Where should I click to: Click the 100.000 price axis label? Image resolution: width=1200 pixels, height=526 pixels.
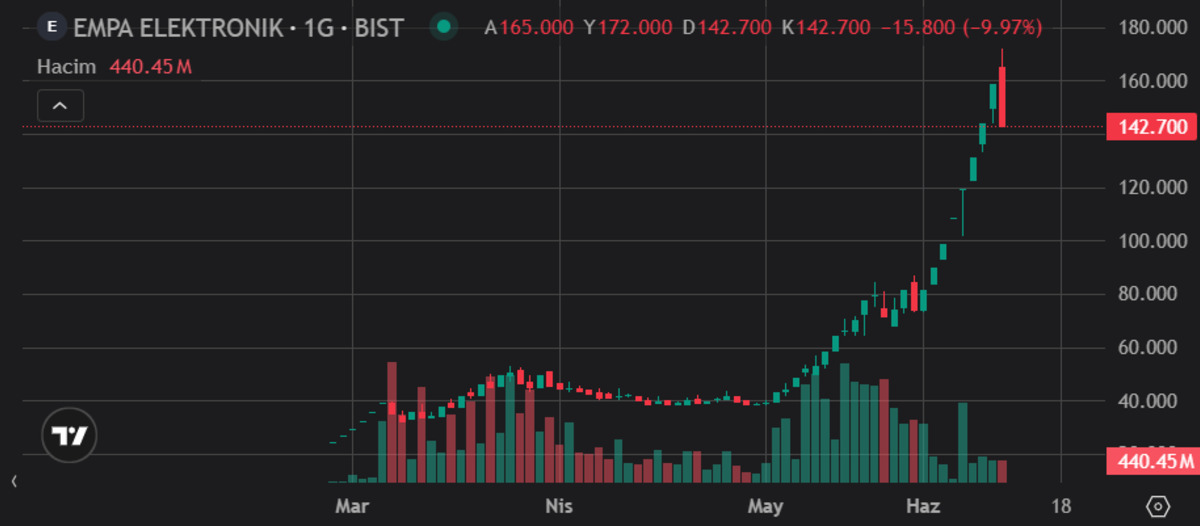[x=1152, y=241]
